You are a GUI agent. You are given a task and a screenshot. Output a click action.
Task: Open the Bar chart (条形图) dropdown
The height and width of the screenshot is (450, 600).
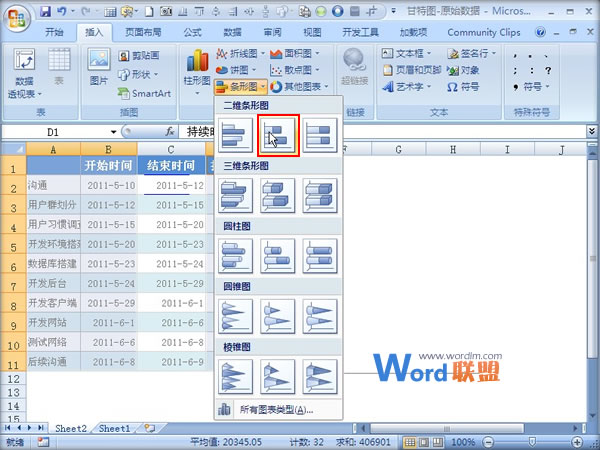point(240,87)
